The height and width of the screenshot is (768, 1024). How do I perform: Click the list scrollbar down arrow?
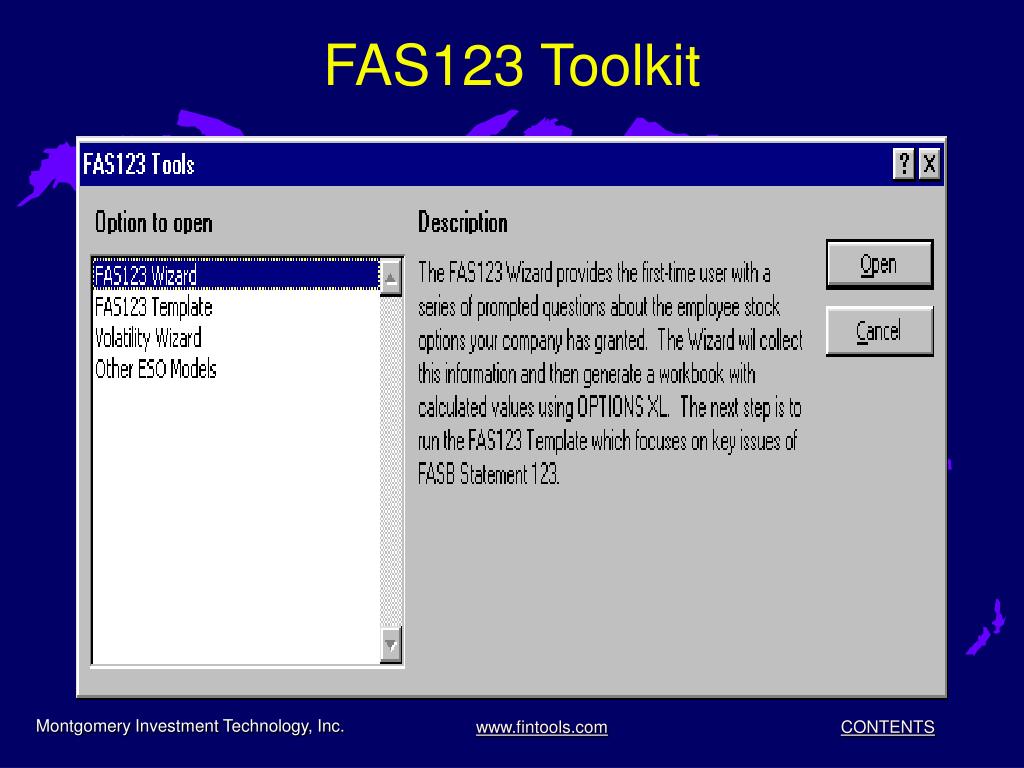coord(391,645)
